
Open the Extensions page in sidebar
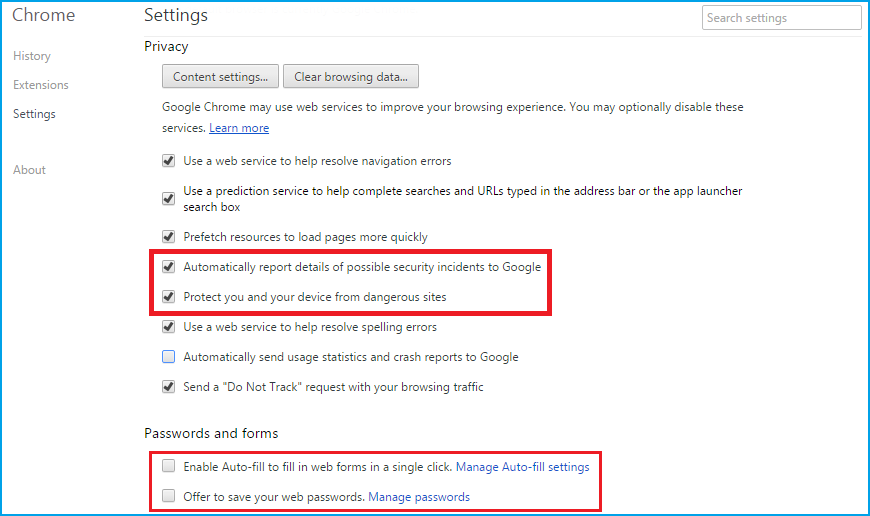41,85
